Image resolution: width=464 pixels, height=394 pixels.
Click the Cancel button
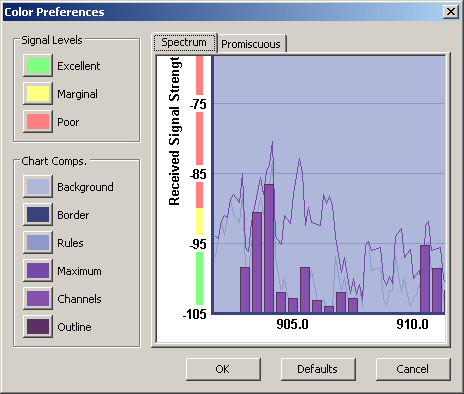click(x=413, y=369)
